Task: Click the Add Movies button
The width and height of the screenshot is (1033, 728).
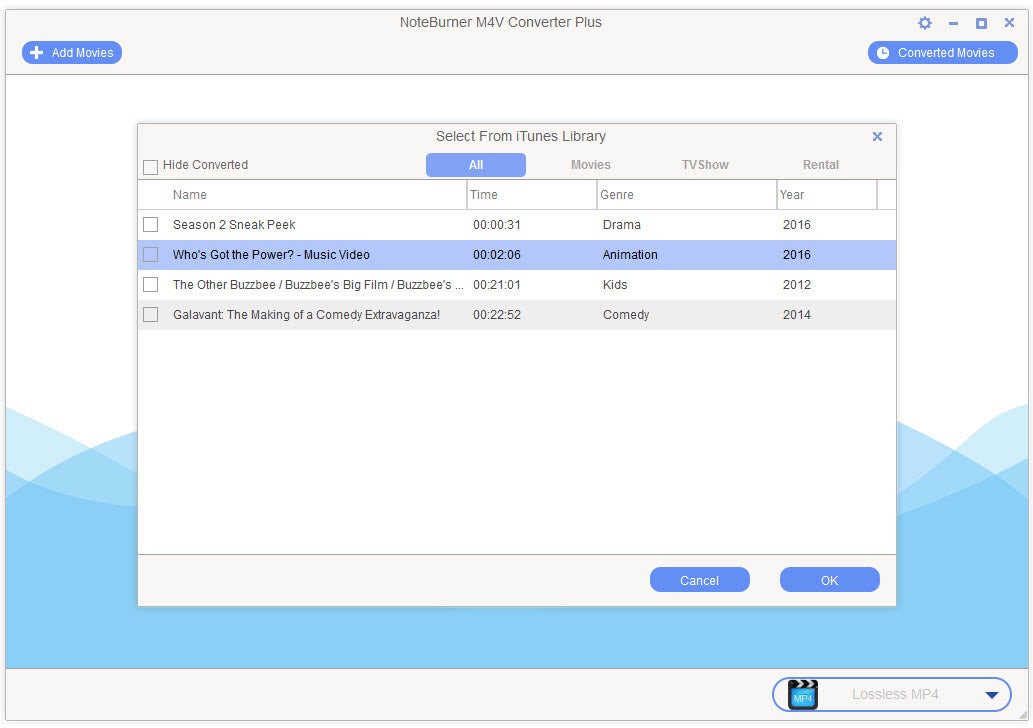Action: click(x=72, y=53)
